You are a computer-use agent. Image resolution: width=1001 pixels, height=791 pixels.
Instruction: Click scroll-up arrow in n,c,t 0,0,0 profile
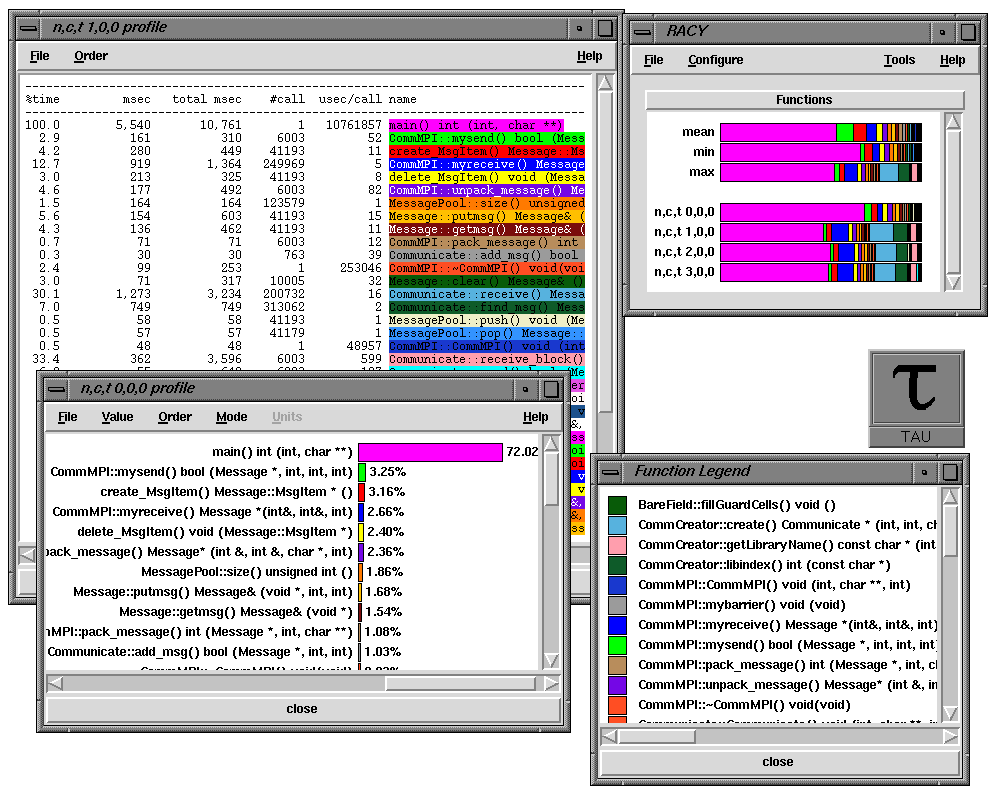click(551, 443)
